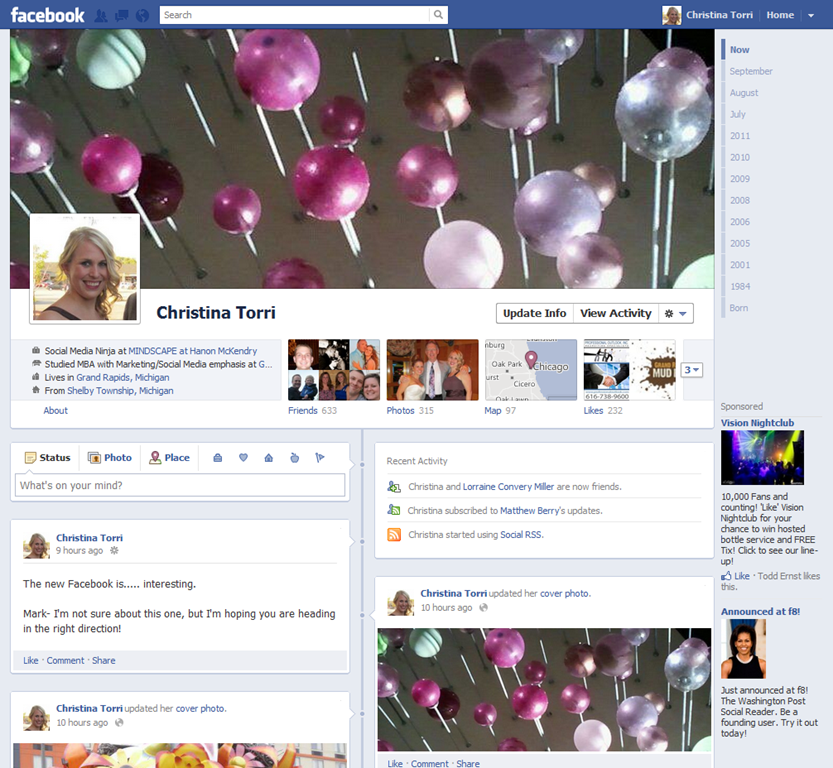
Task: Add a relationship event with the heart icon
Action: [243, 457]
